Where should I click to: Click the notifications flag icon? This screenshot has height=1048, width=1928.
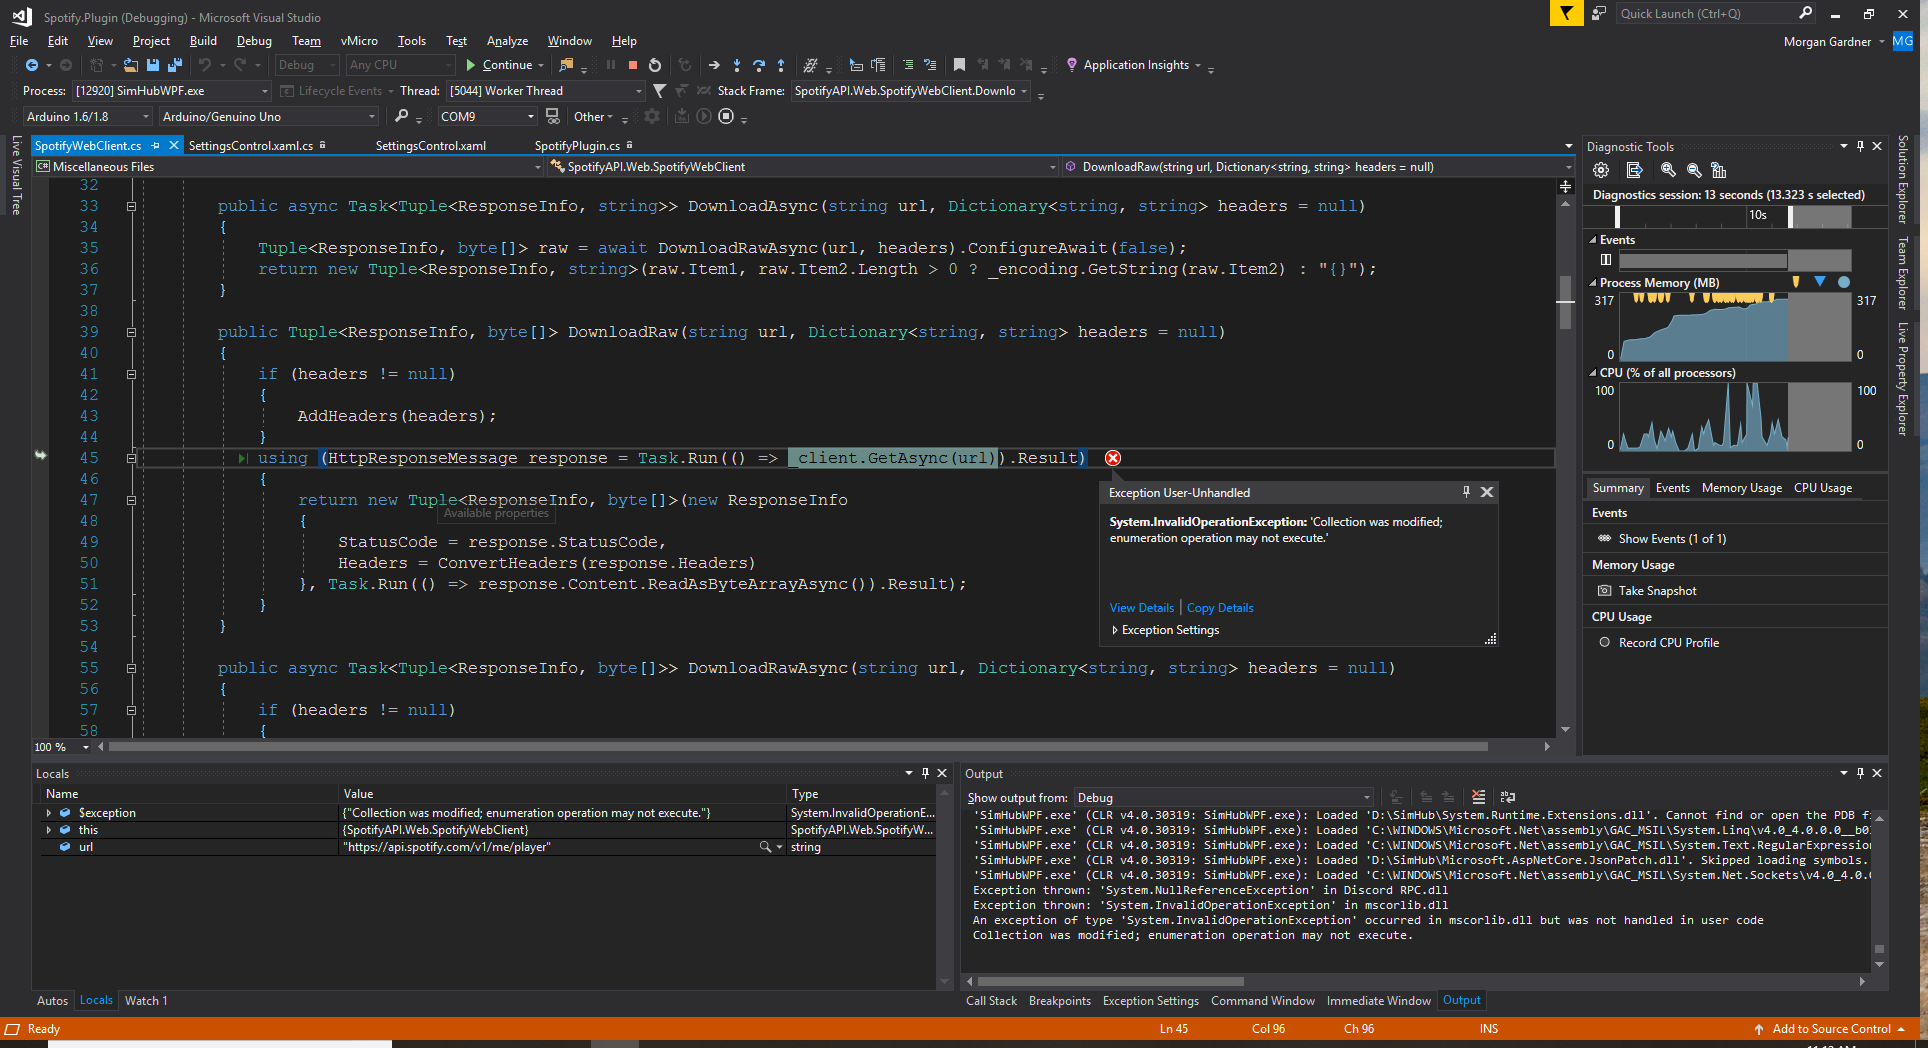(1566, 13)
